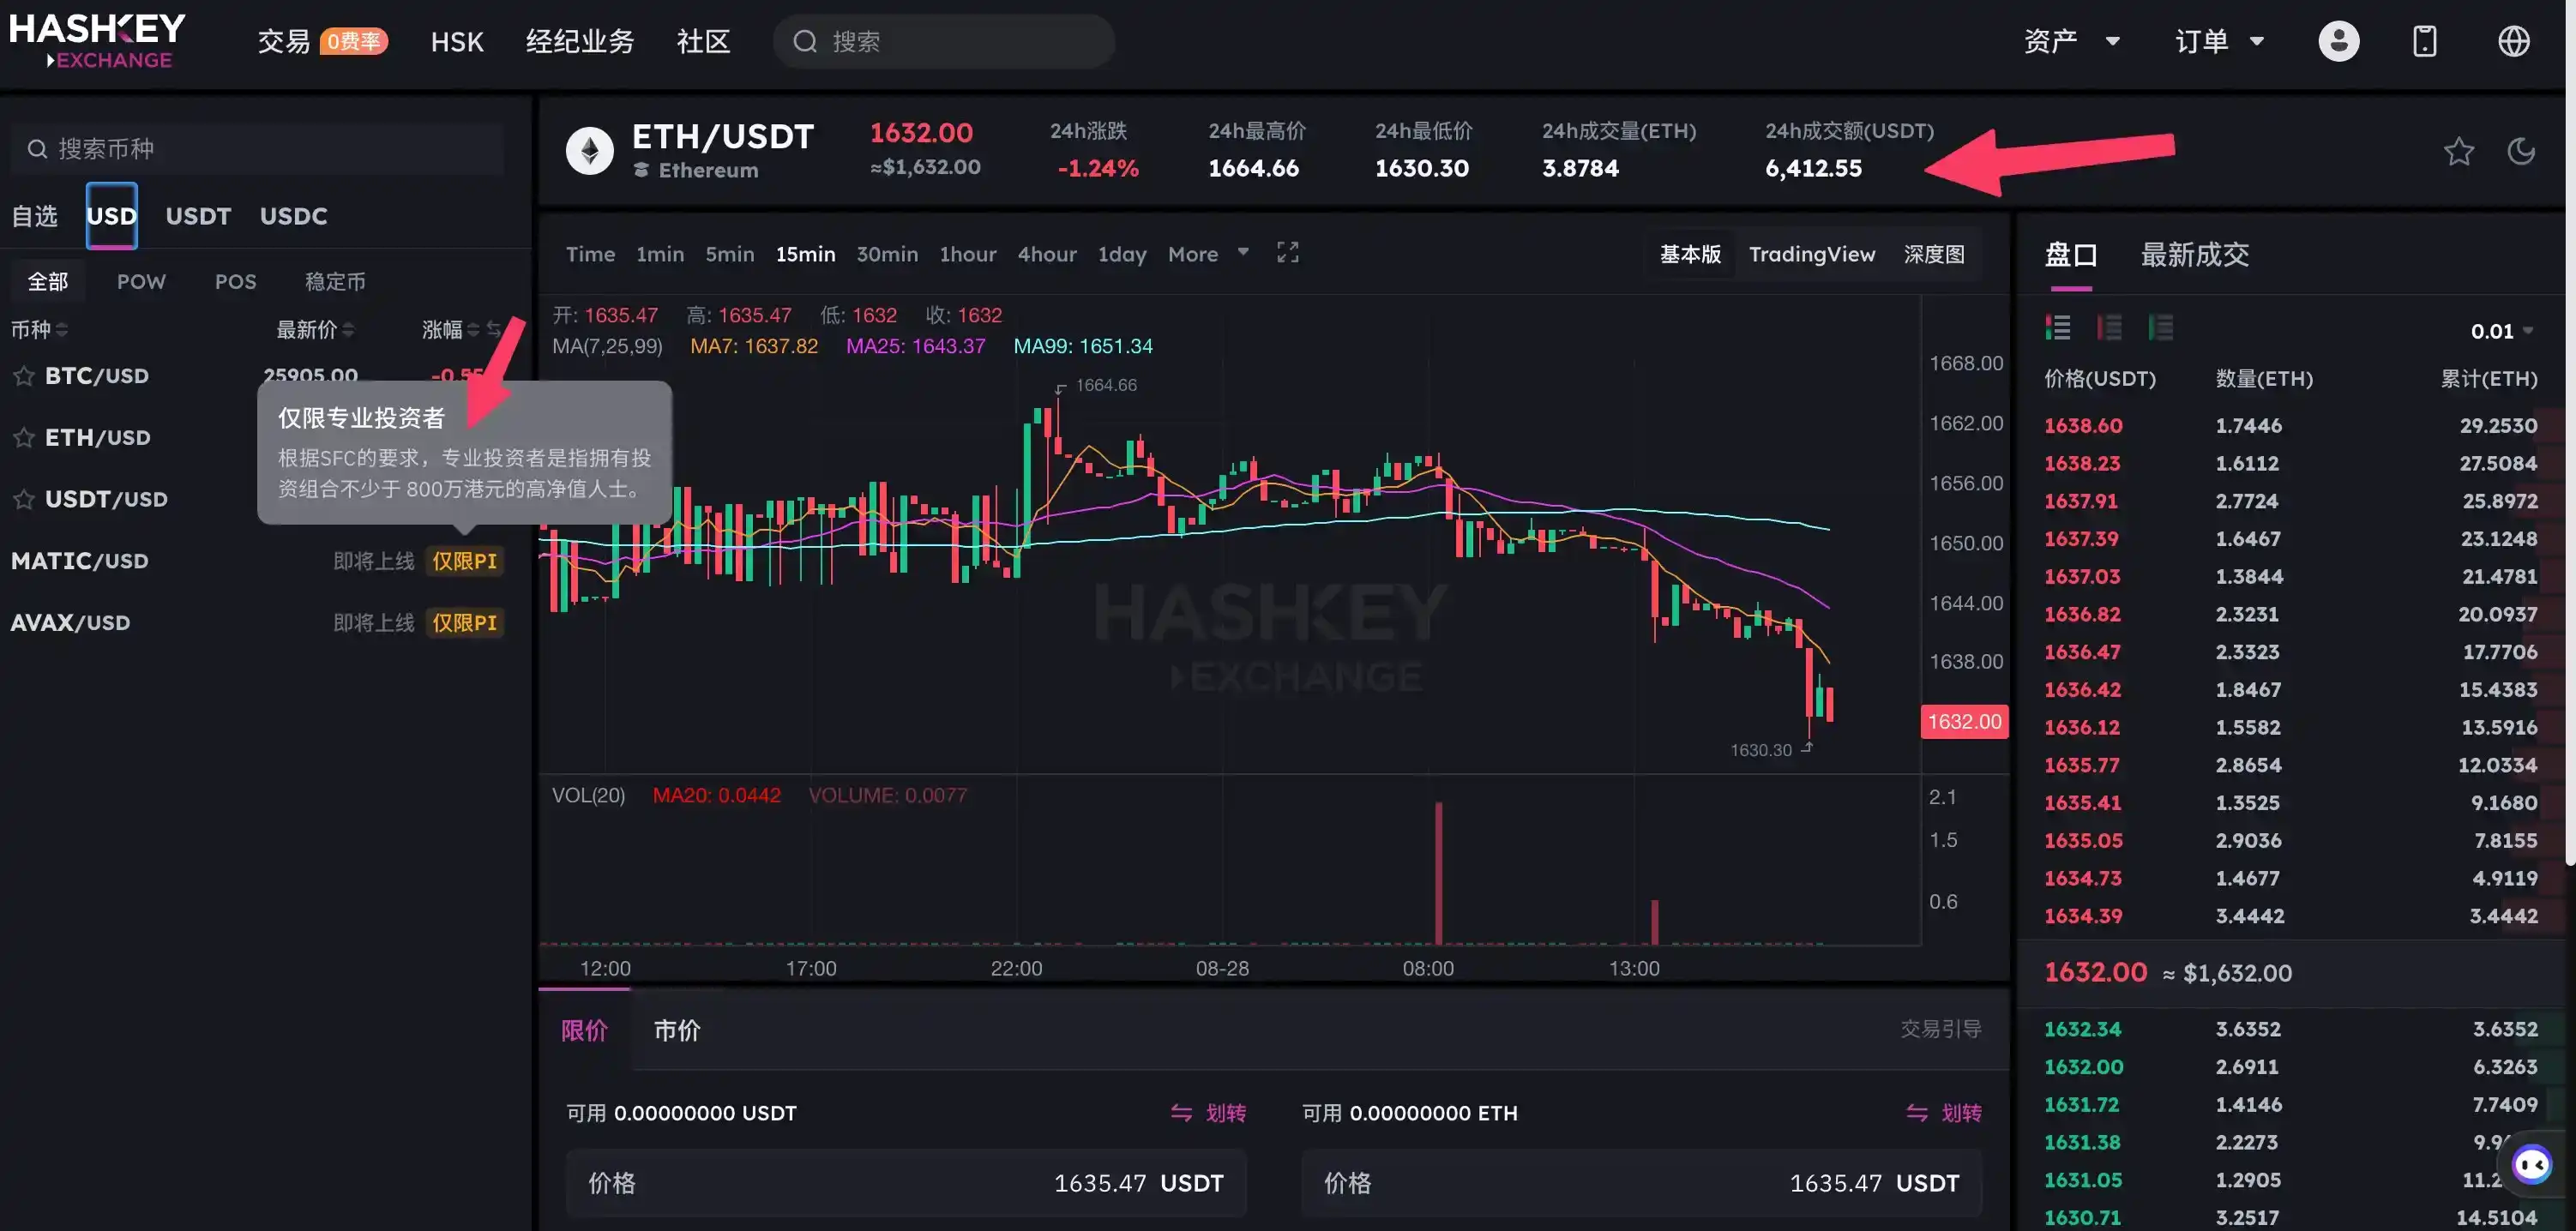Toggle the dark mode moon icon

[x=2521, y=151]
